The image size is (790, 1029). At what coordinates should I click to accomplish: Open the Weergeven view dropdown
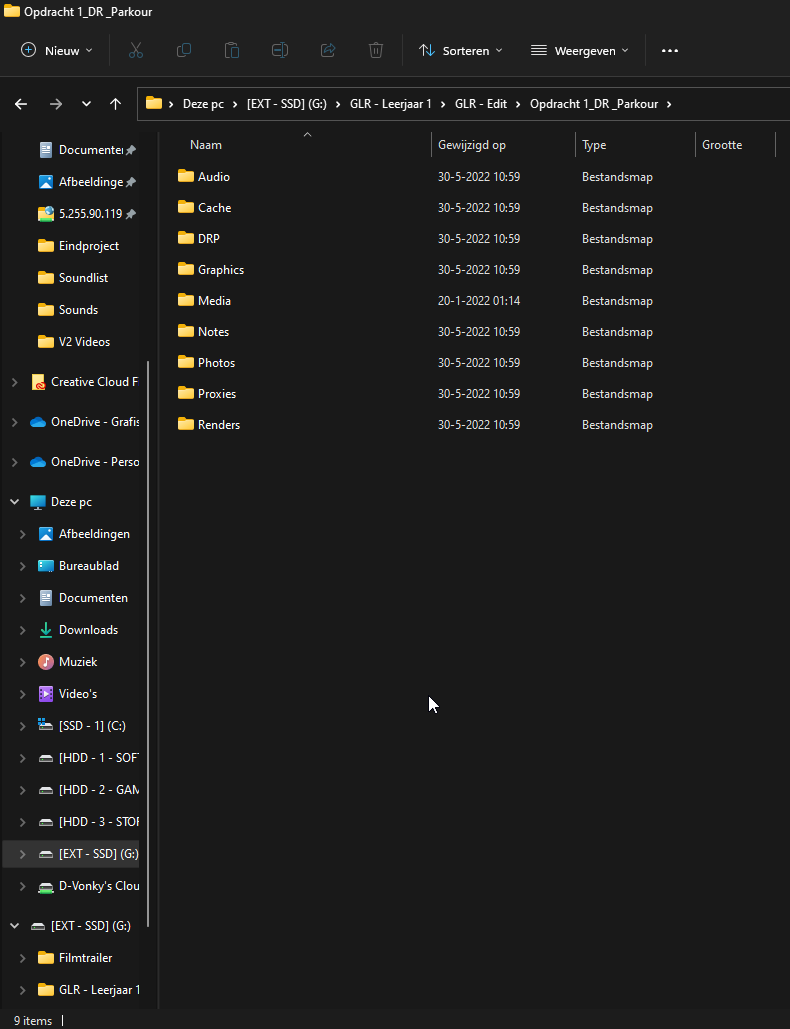[580, 50]
